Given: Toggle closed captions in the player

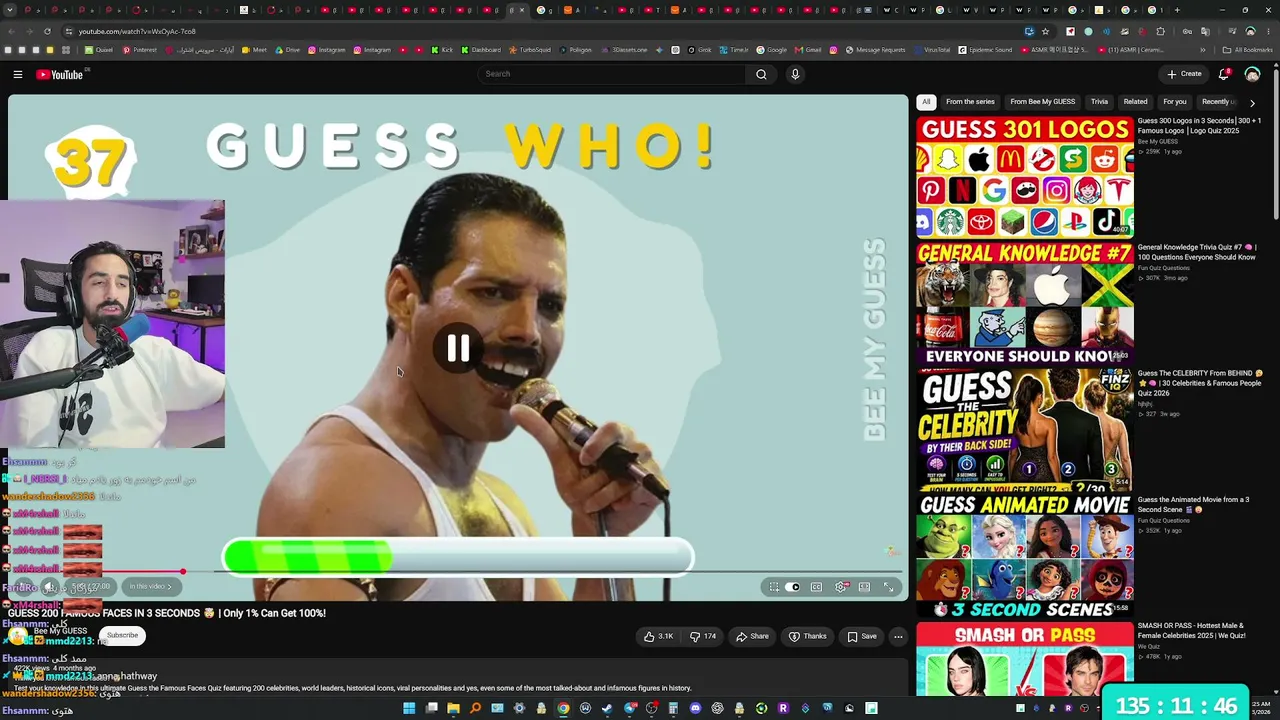Looking at the screenshot, I should coord(816,587).
